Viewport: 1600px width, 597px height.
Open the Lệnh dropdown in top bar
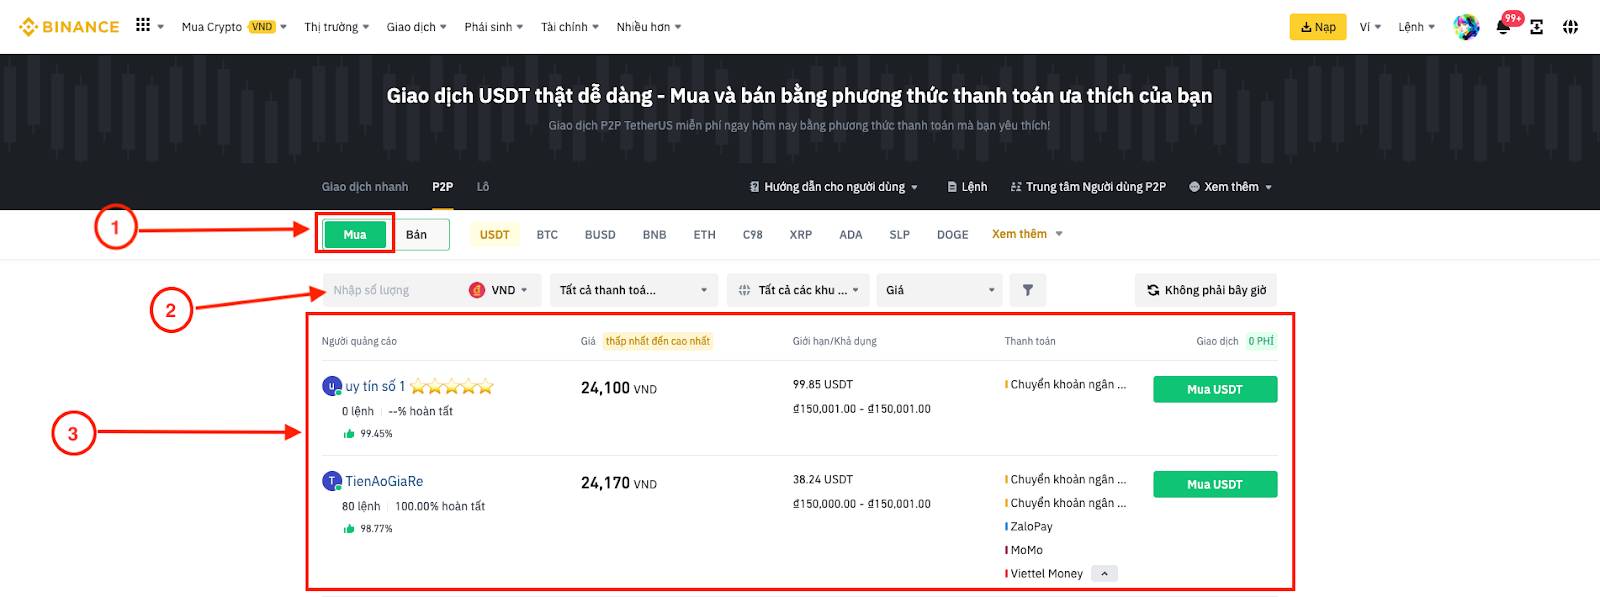tap(1416, 27)
